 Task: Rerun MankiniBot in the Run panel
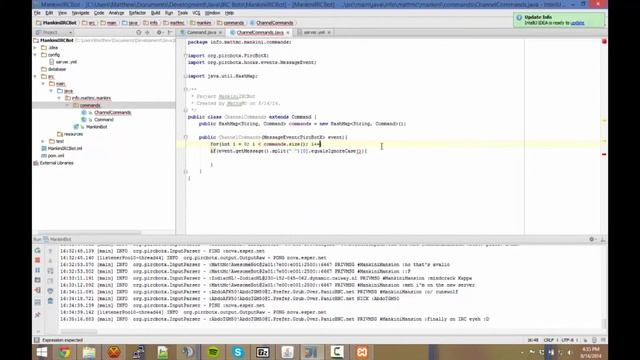coord(38,250)
